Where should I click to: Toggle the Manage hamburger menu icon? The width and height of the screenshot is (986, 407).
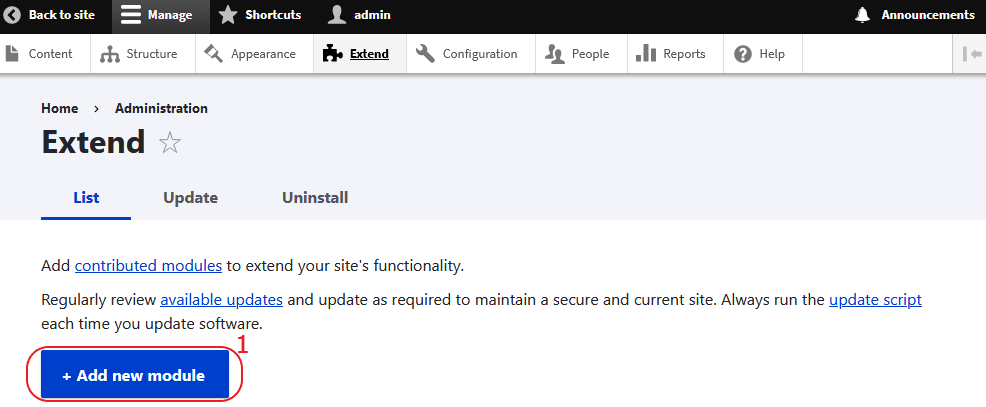point(131,15)
